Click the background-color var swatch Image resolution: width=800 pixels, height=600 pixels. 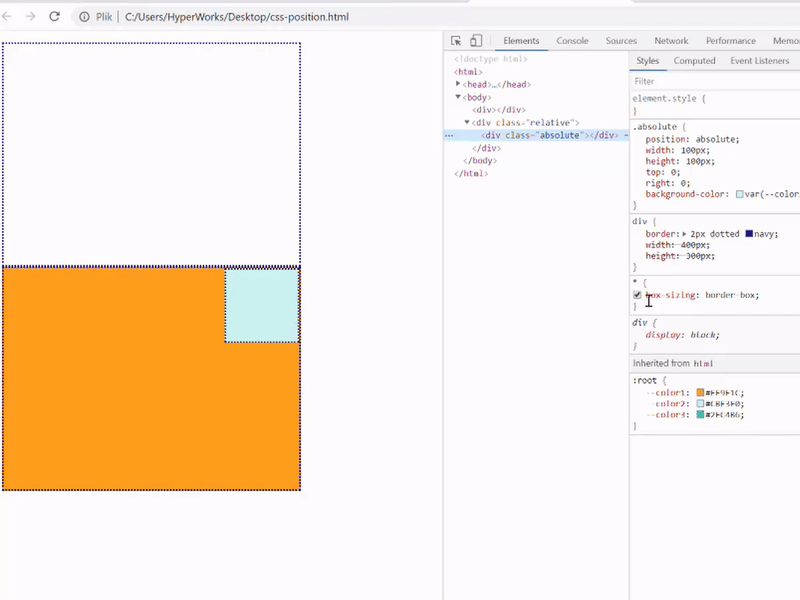(x=739, y=194)
